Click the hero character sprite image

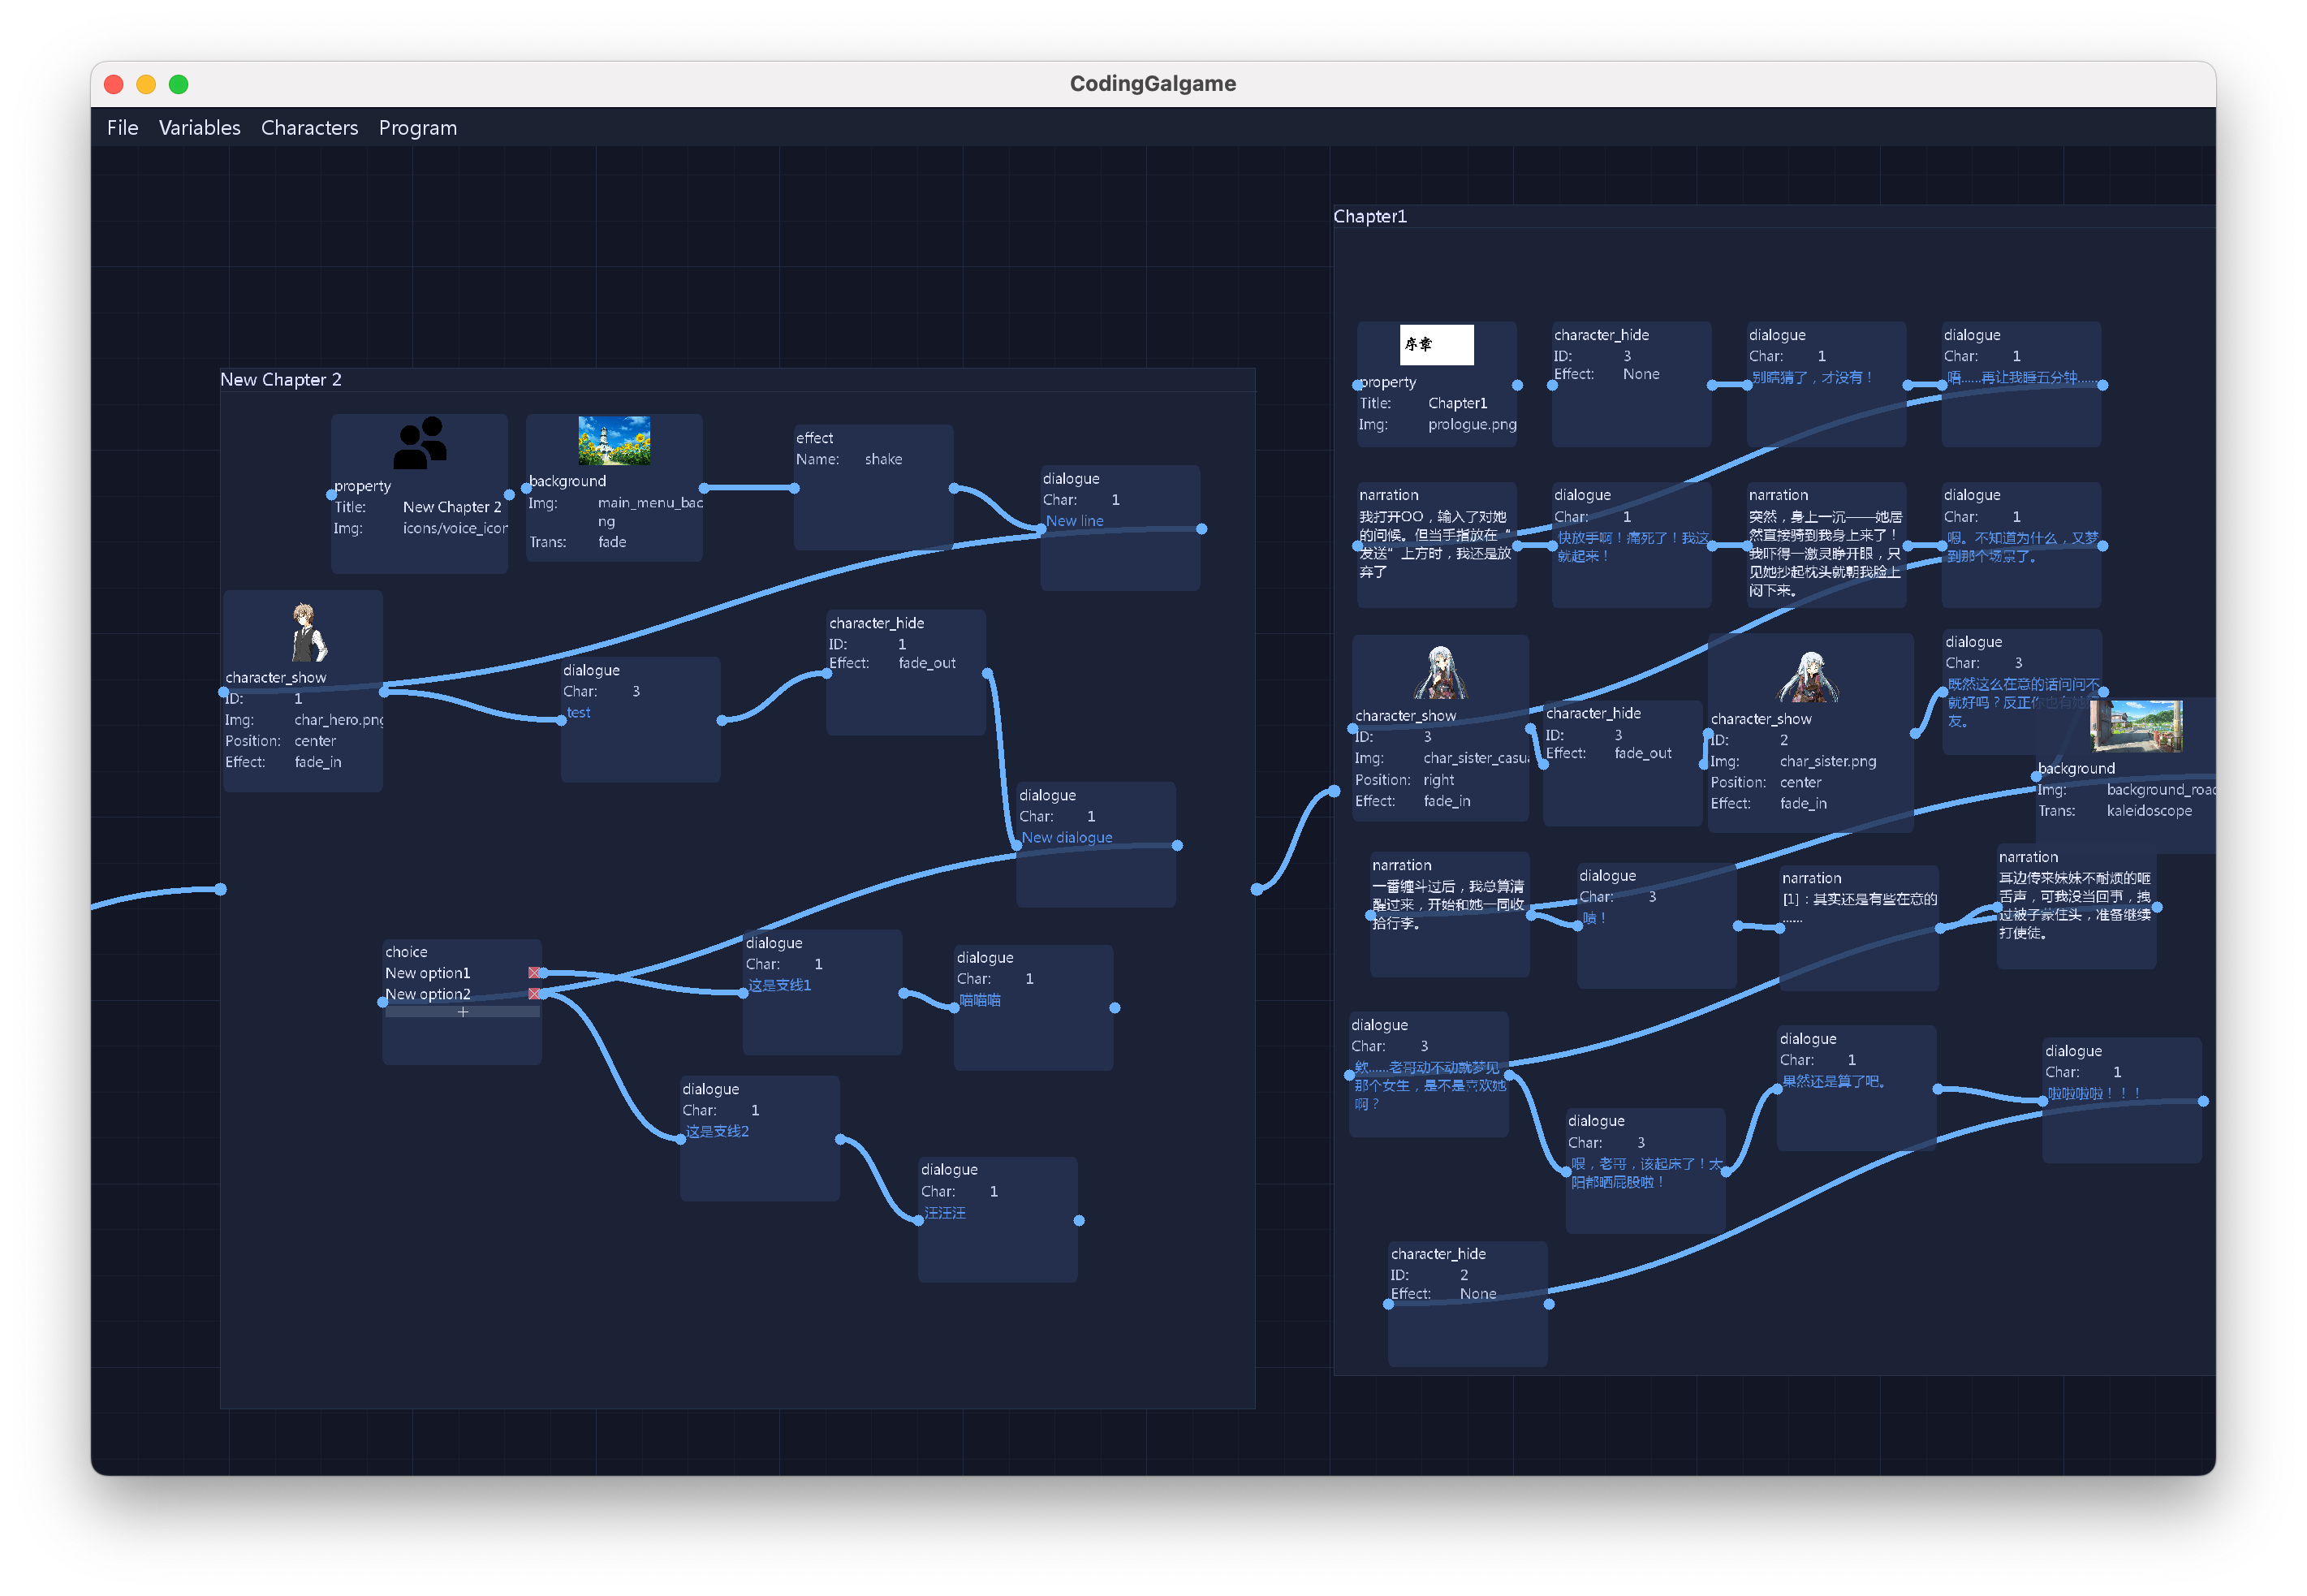[x=304, y=633]
